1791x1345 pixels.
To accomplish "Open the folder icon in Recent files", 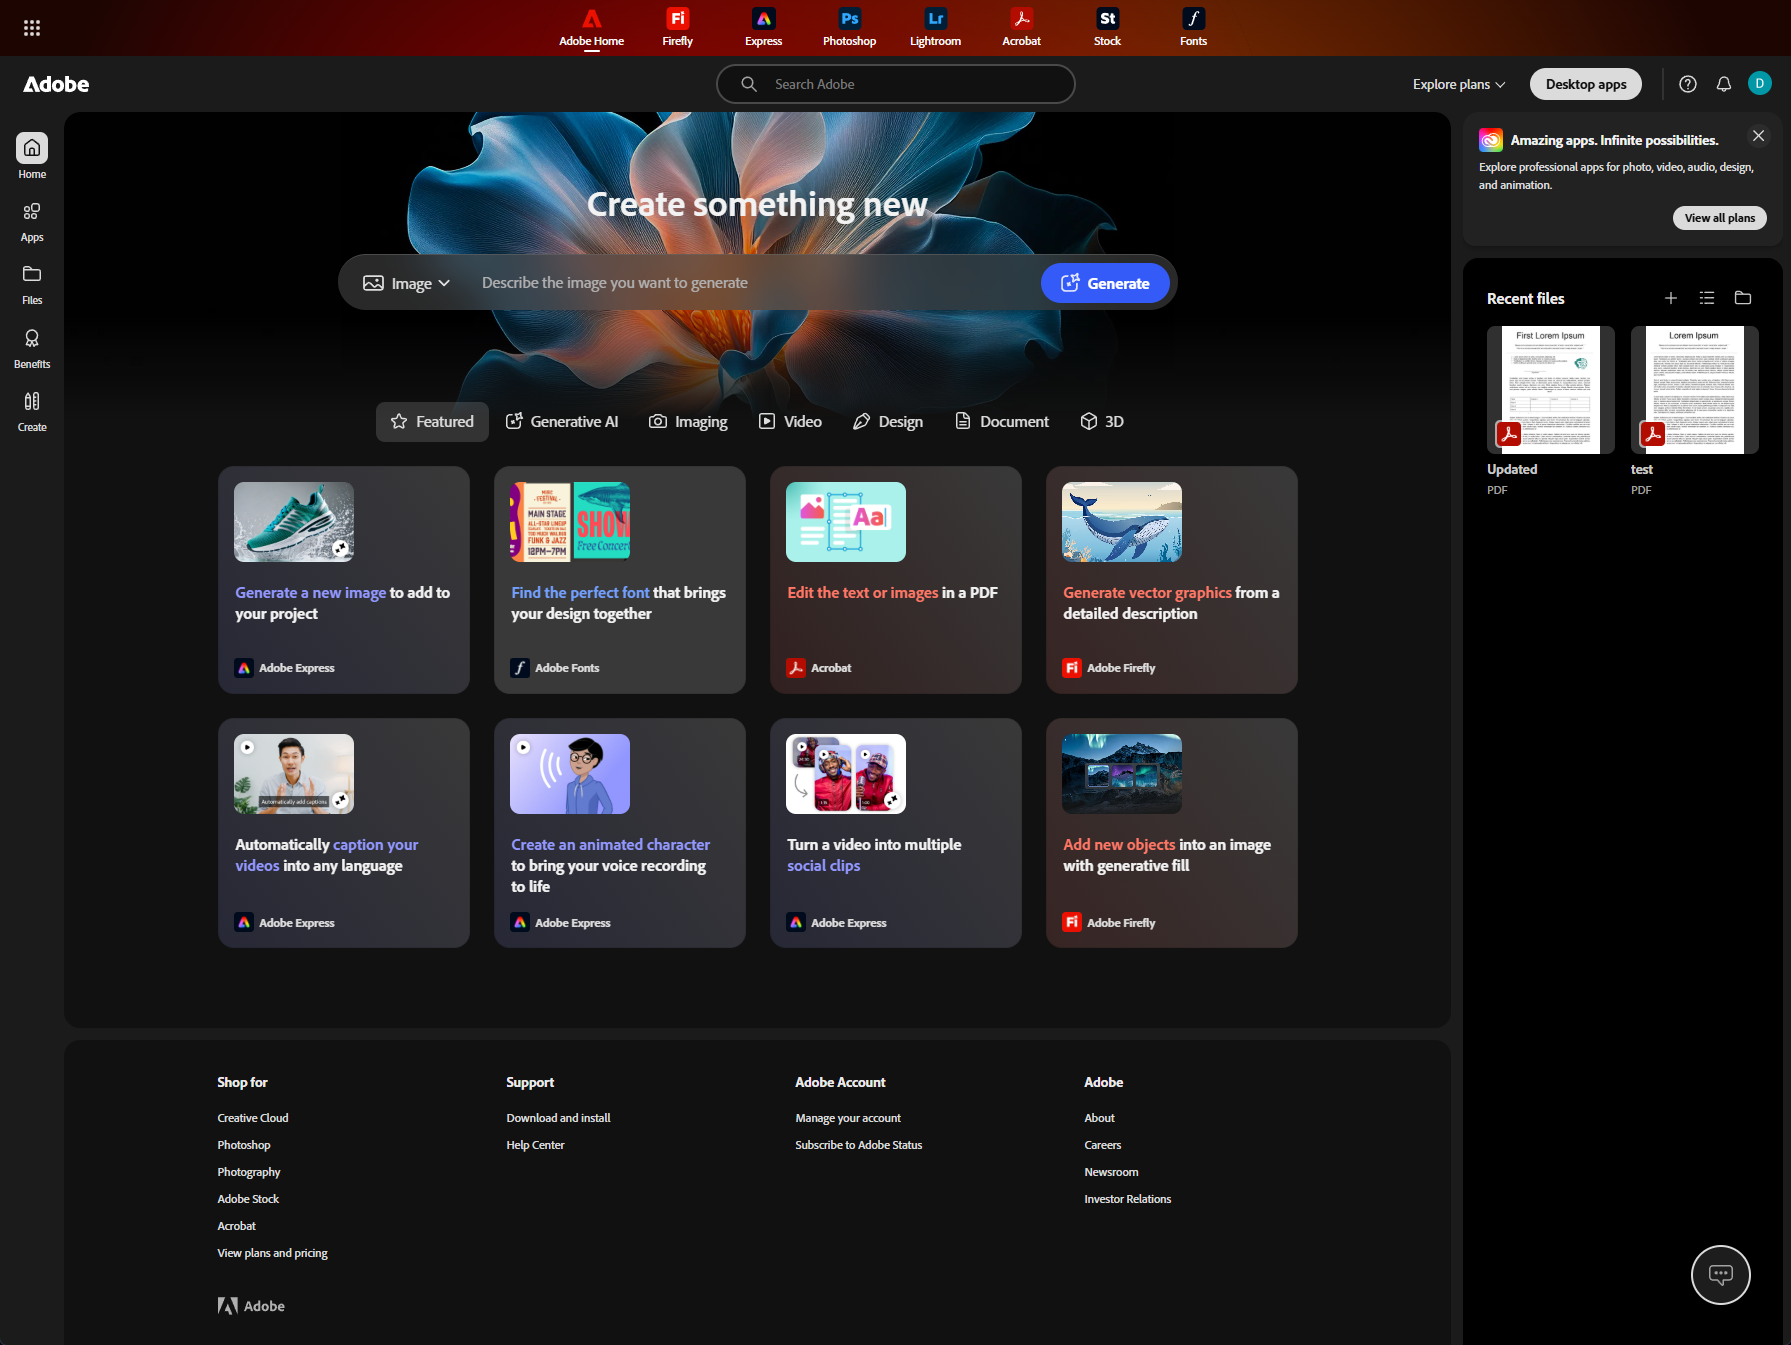I will pyautogui.click(x=1743, y=298).
